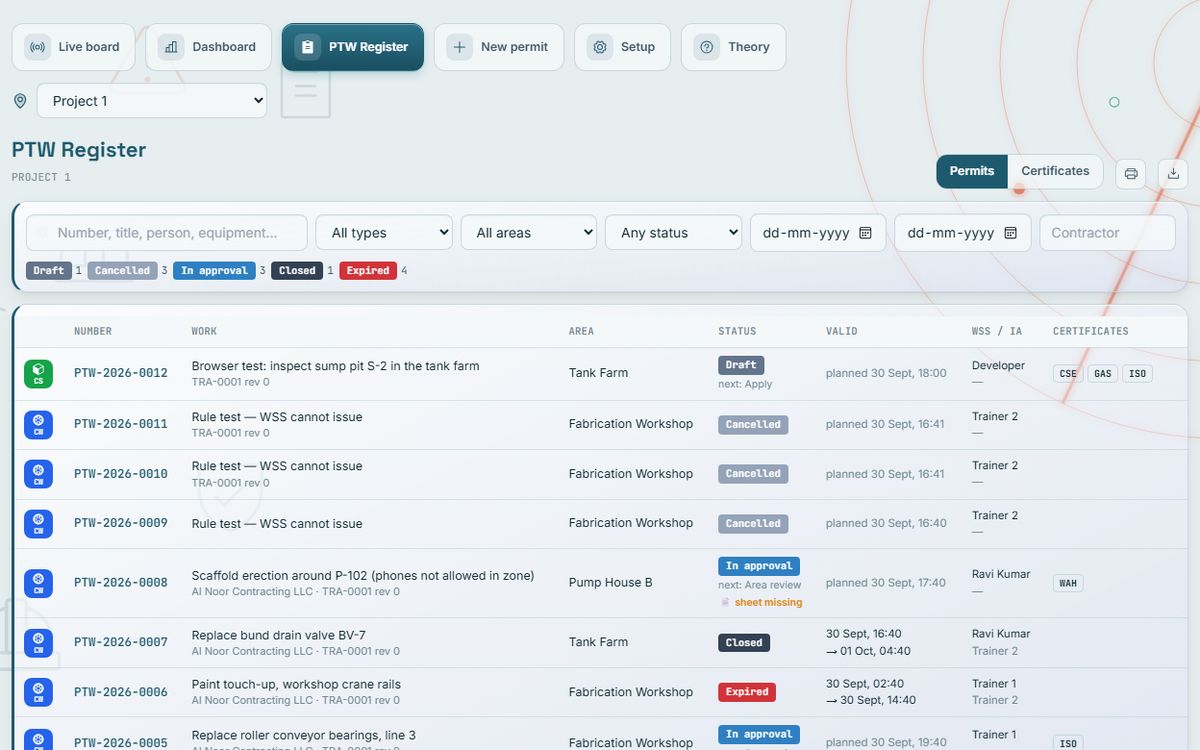The width and height of the screenshot is (1200, 750).
Task: Click the location pin icon beside Project 1
Action: 20,101
